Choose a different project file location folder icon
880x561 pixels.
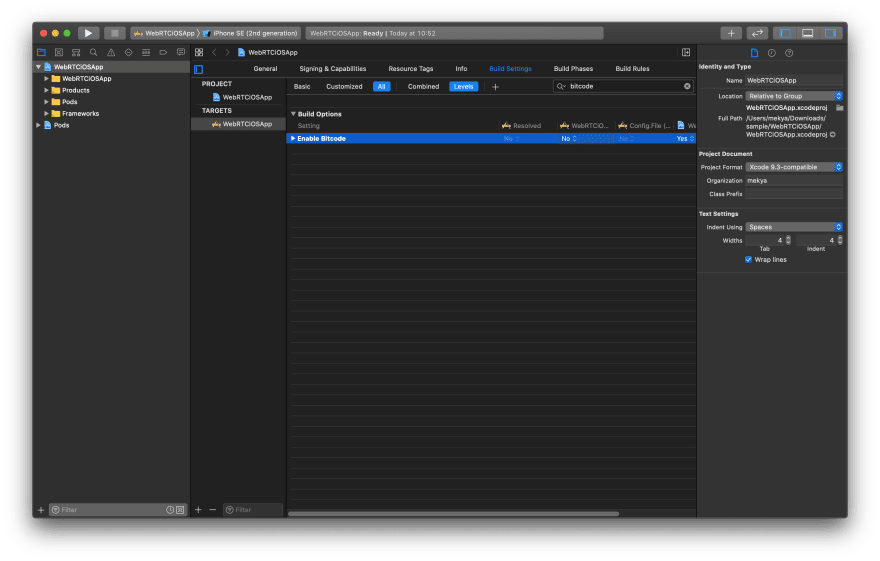coord(840,108)
